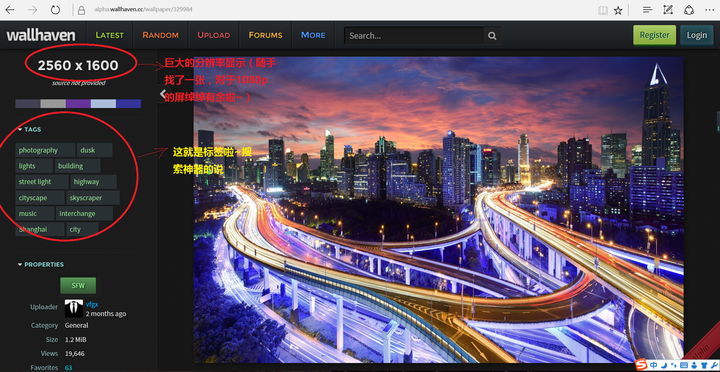
Task: Click the Favorites count 63 link
Action: 68,367
